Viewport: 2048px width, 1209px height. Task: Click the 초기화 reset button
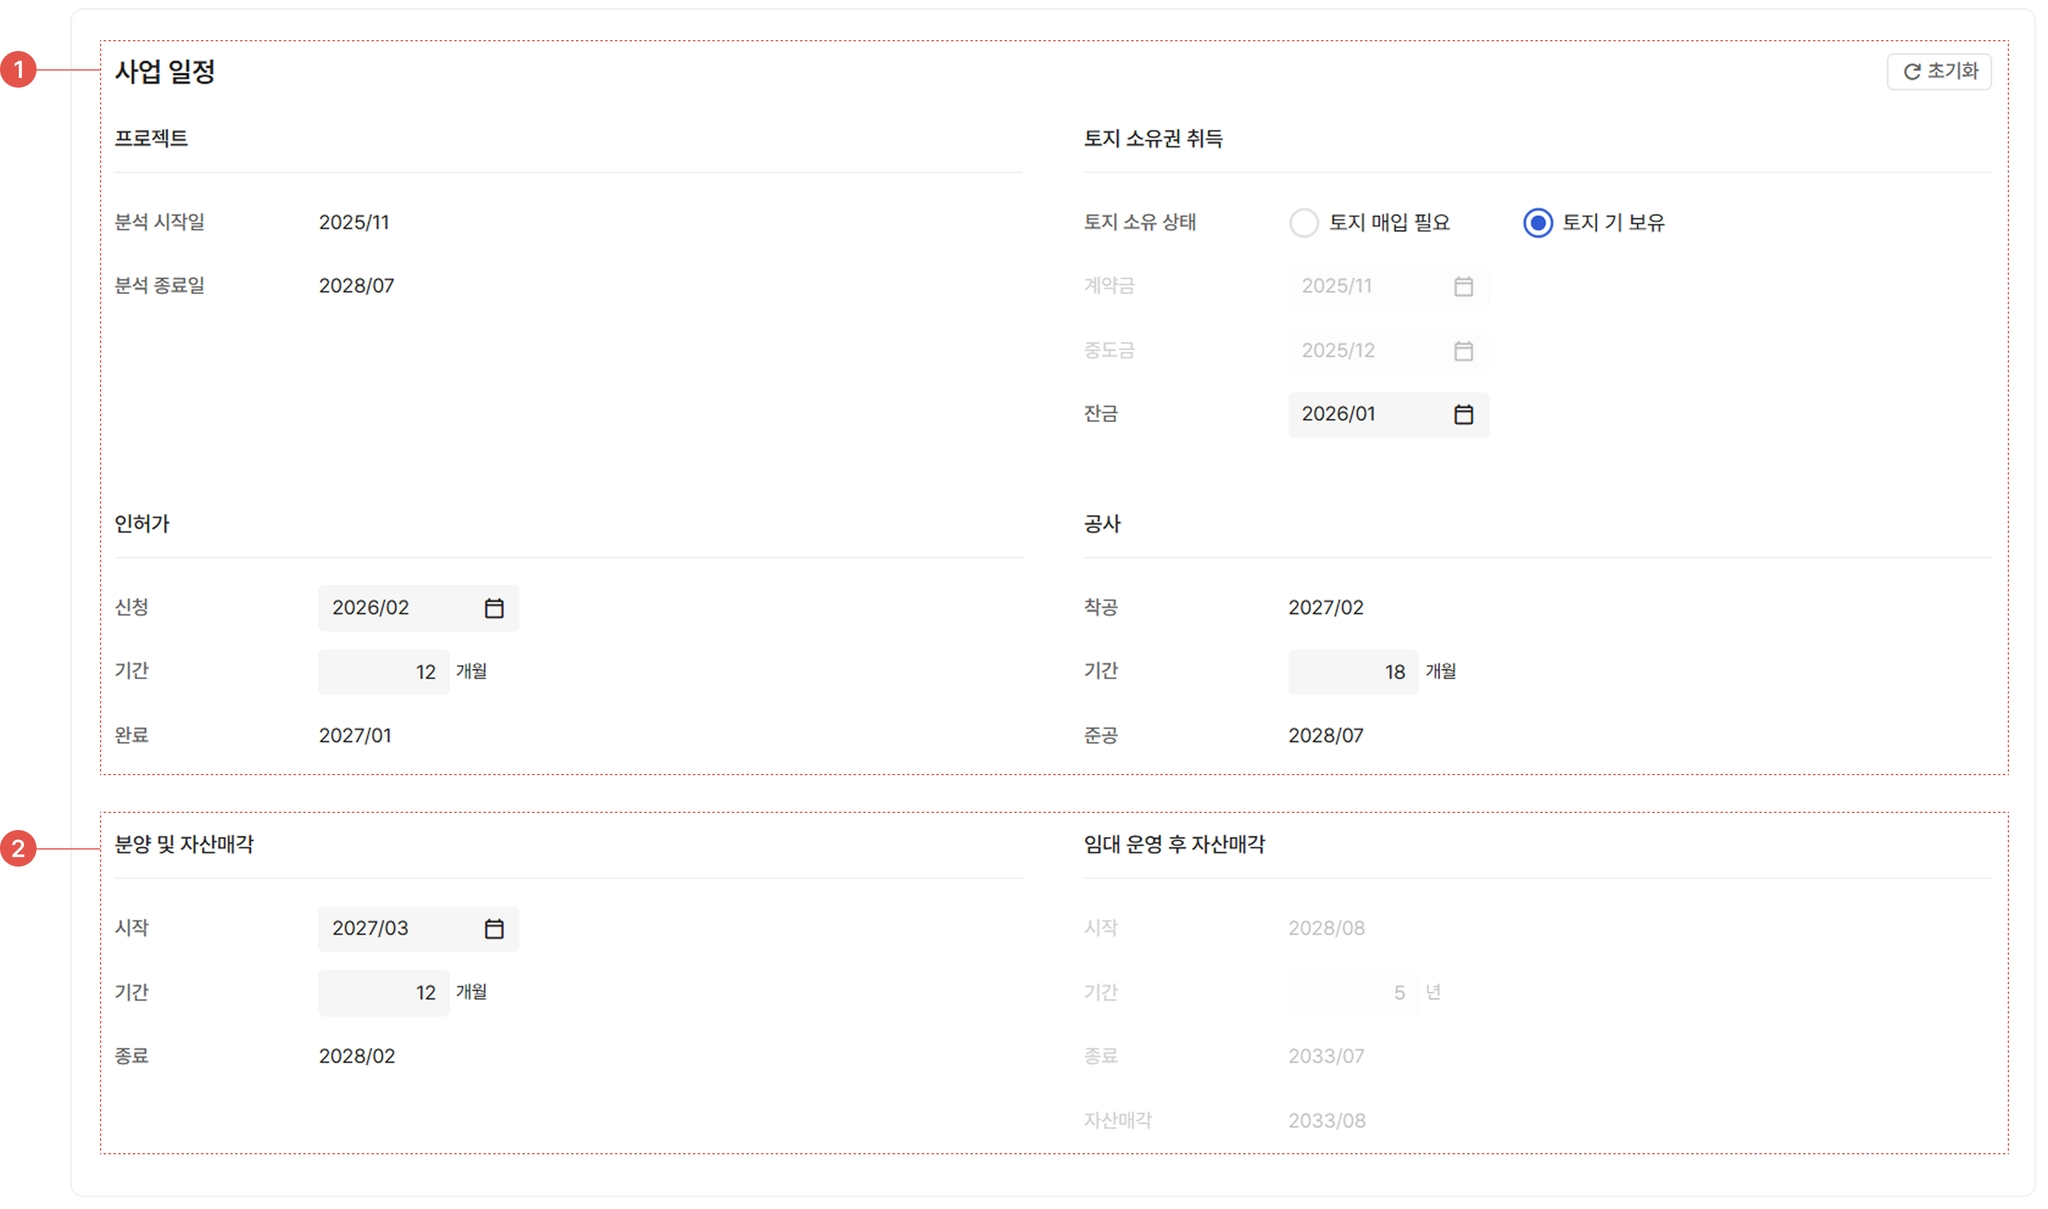click(x=1939, y=71)
